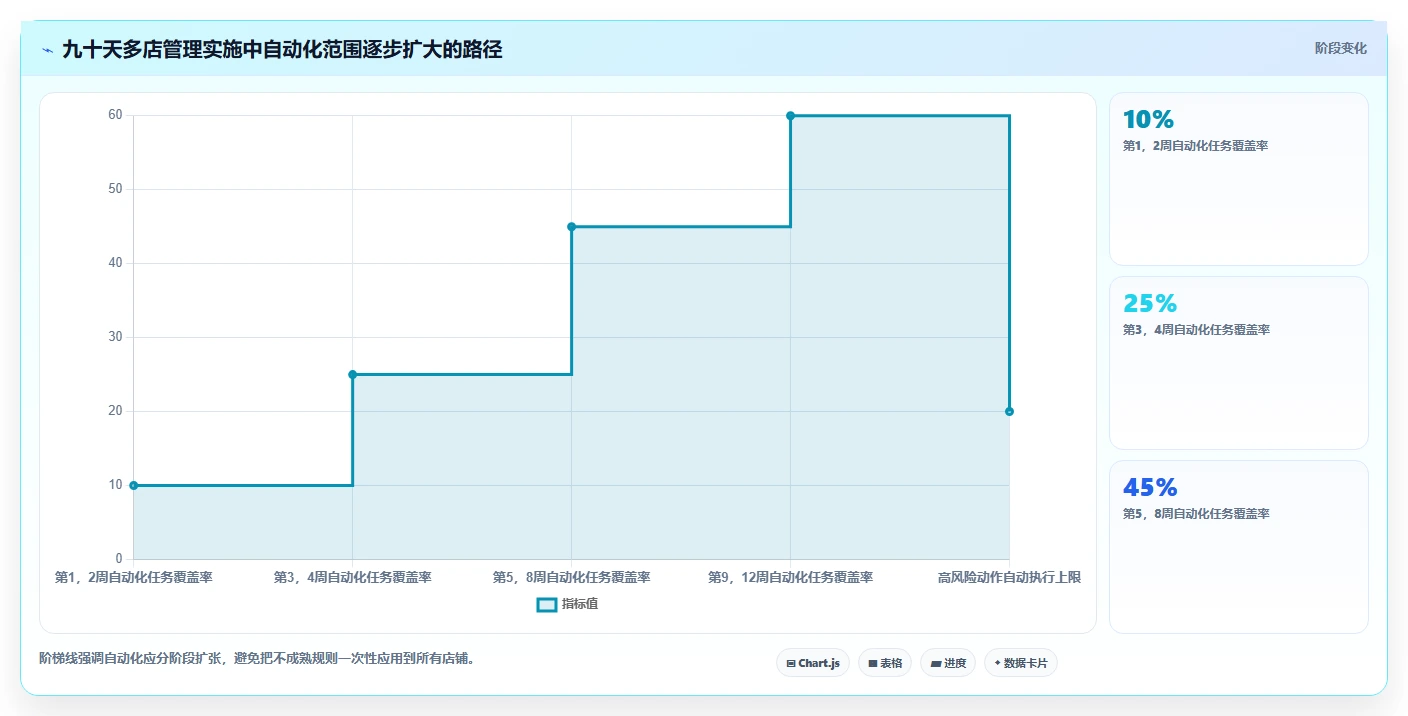Select the 表格 tag chip
Viewport: 1408px width, 716px height.
(885, 663)
